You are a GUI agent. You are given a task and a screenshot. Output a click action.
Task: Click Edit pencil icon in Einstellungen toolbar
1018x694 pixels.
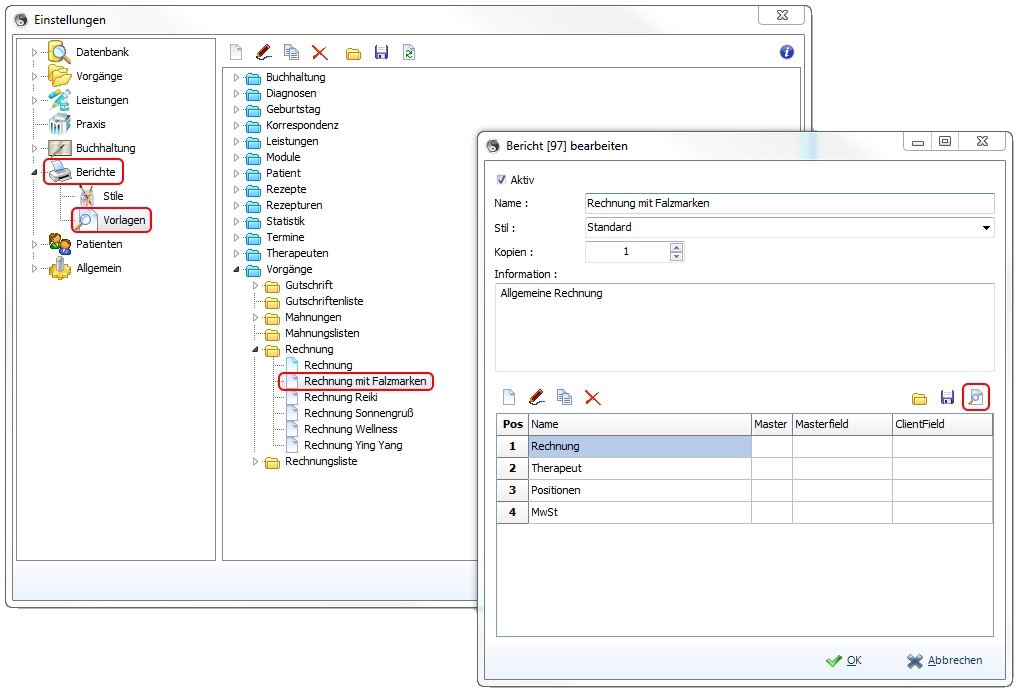click(x=264, y=52)
